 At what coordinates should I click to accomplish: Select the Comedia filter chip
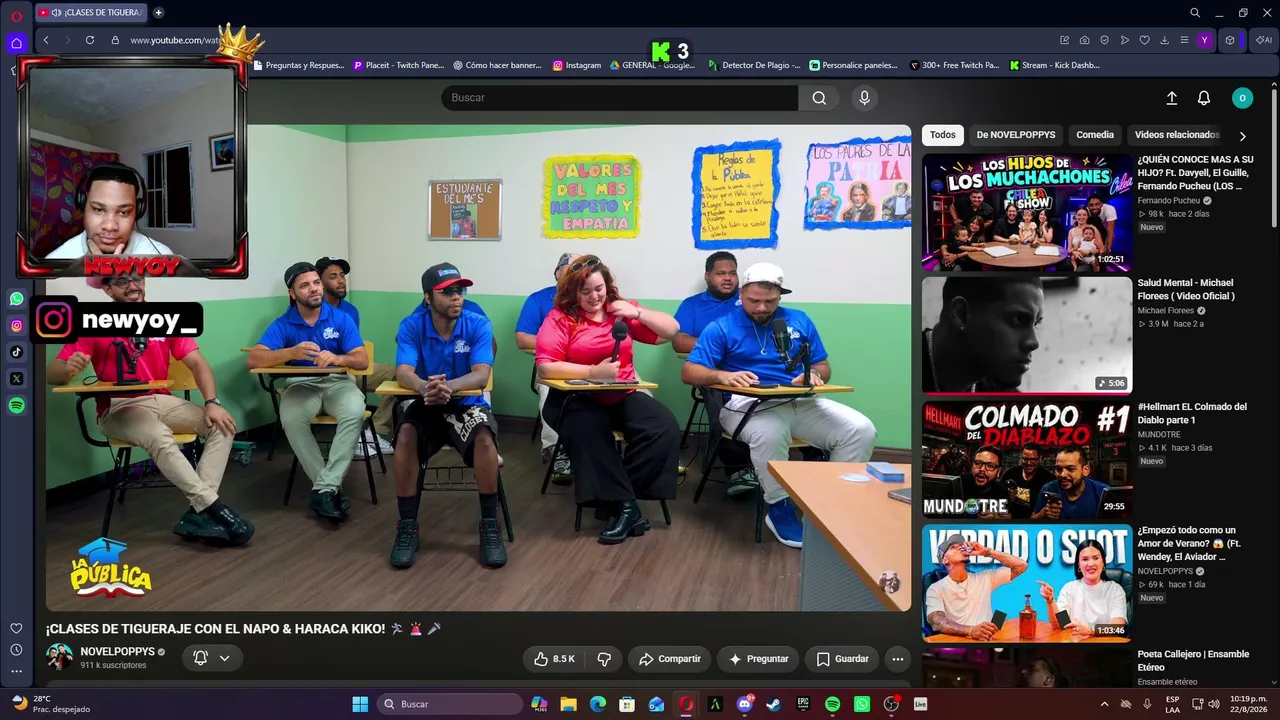(x=1095, y=135)
